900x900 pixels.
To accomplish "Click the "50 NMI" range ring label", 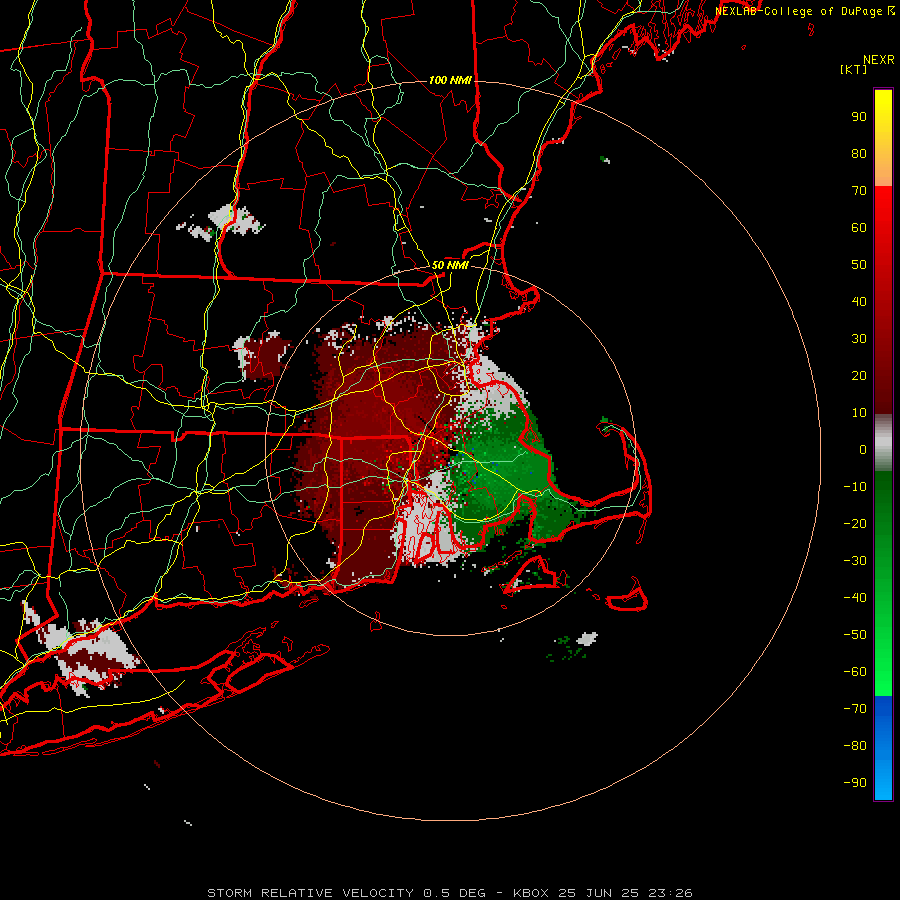I will coord(450,265).
